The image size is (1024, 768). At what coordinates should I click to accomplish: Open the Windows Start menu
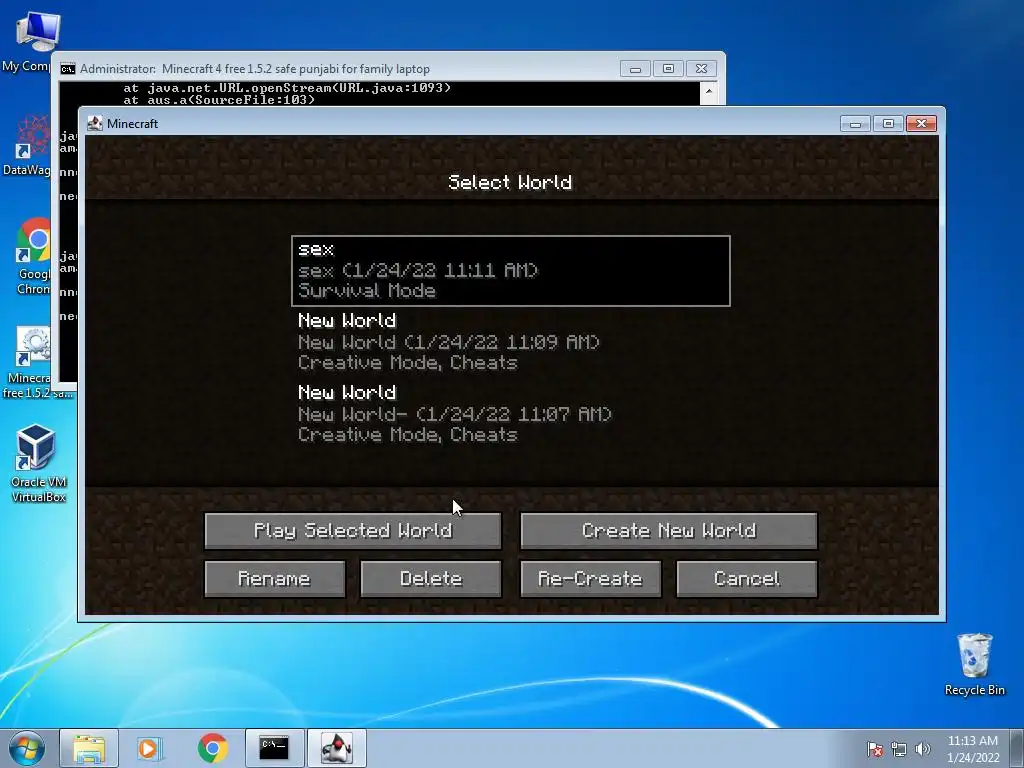coord(27,748)
